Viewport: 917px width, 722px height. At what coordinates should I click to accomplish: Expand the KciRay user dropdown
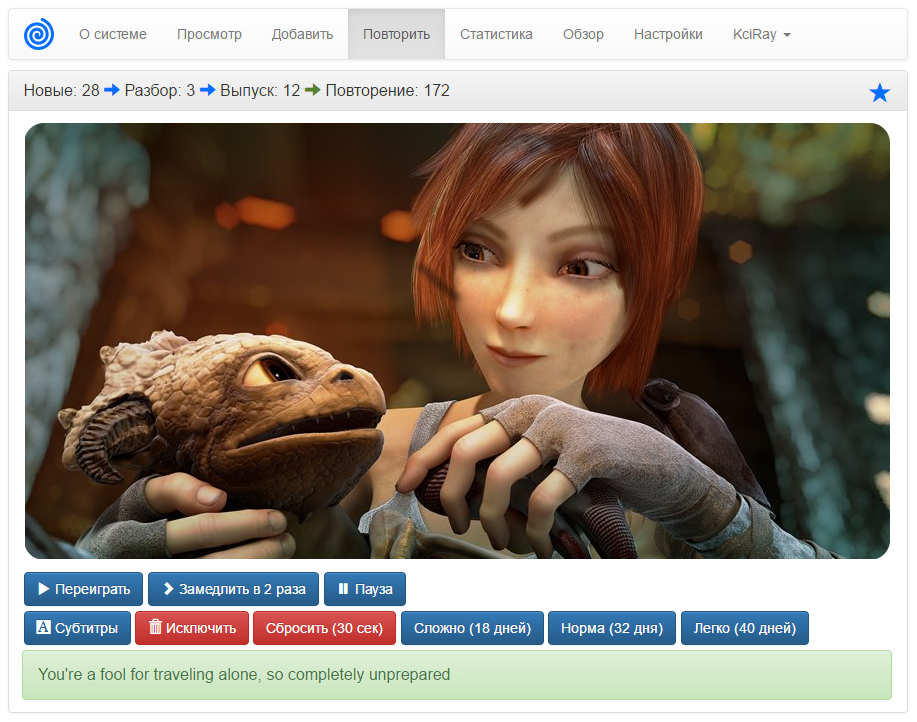click(761, 34)
